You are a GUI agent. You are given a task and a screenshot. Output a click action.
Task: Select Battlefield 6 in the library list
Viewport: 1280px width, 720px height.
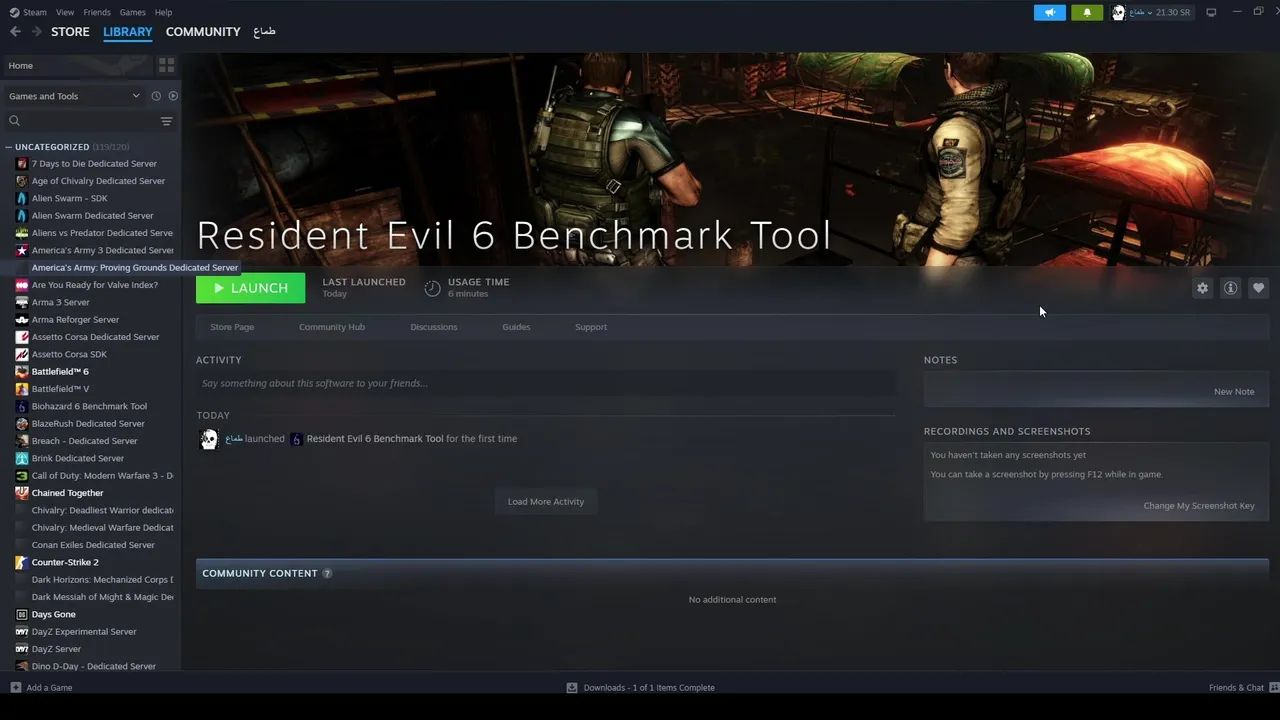pos(60,371)
